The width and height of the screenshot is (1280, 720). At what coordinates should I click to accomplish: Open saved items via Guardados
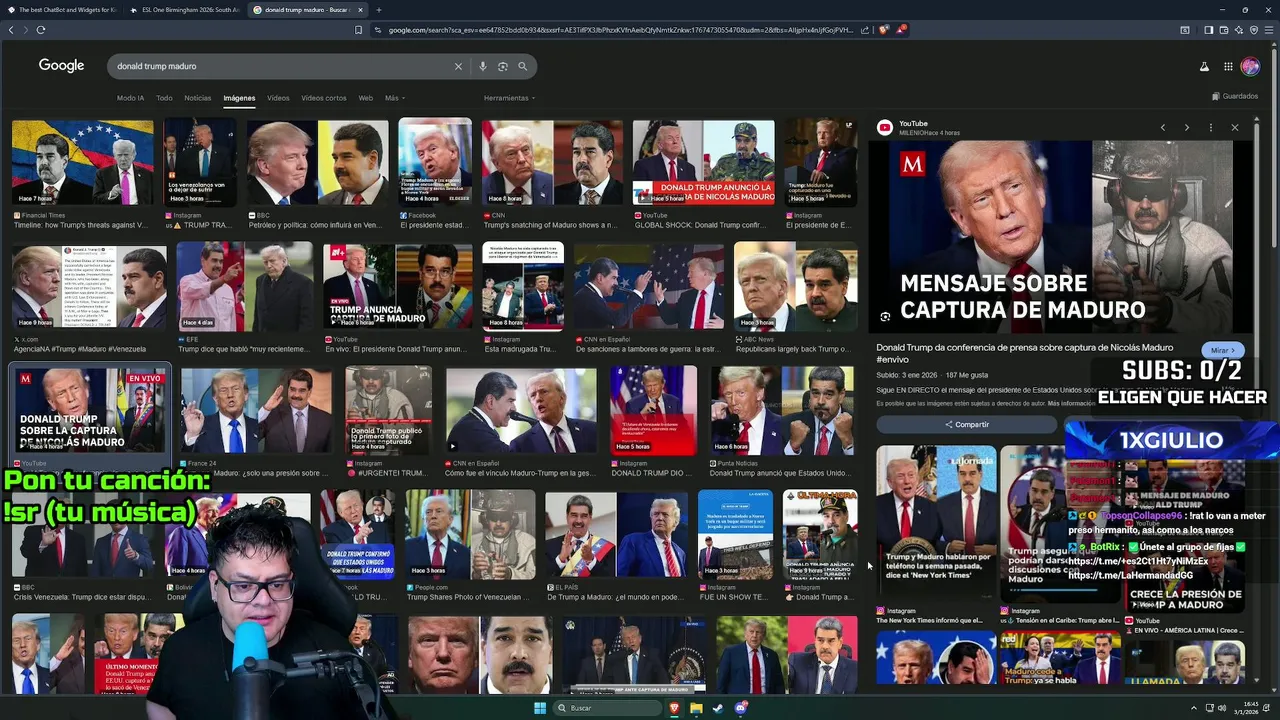[x=1235, y=96]
